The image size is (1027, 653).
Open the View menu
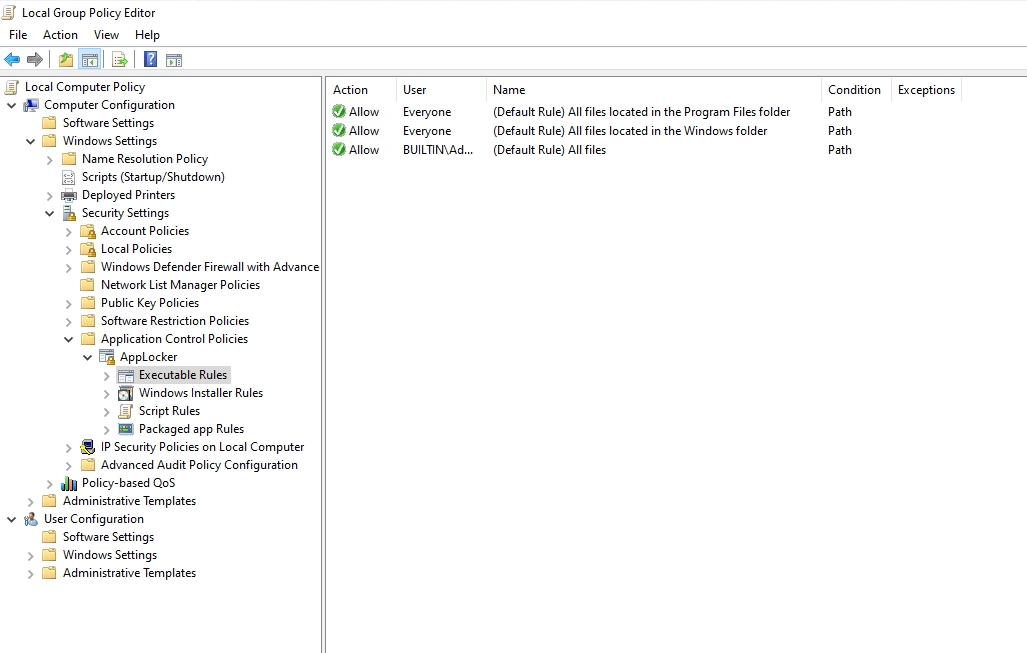106,35
